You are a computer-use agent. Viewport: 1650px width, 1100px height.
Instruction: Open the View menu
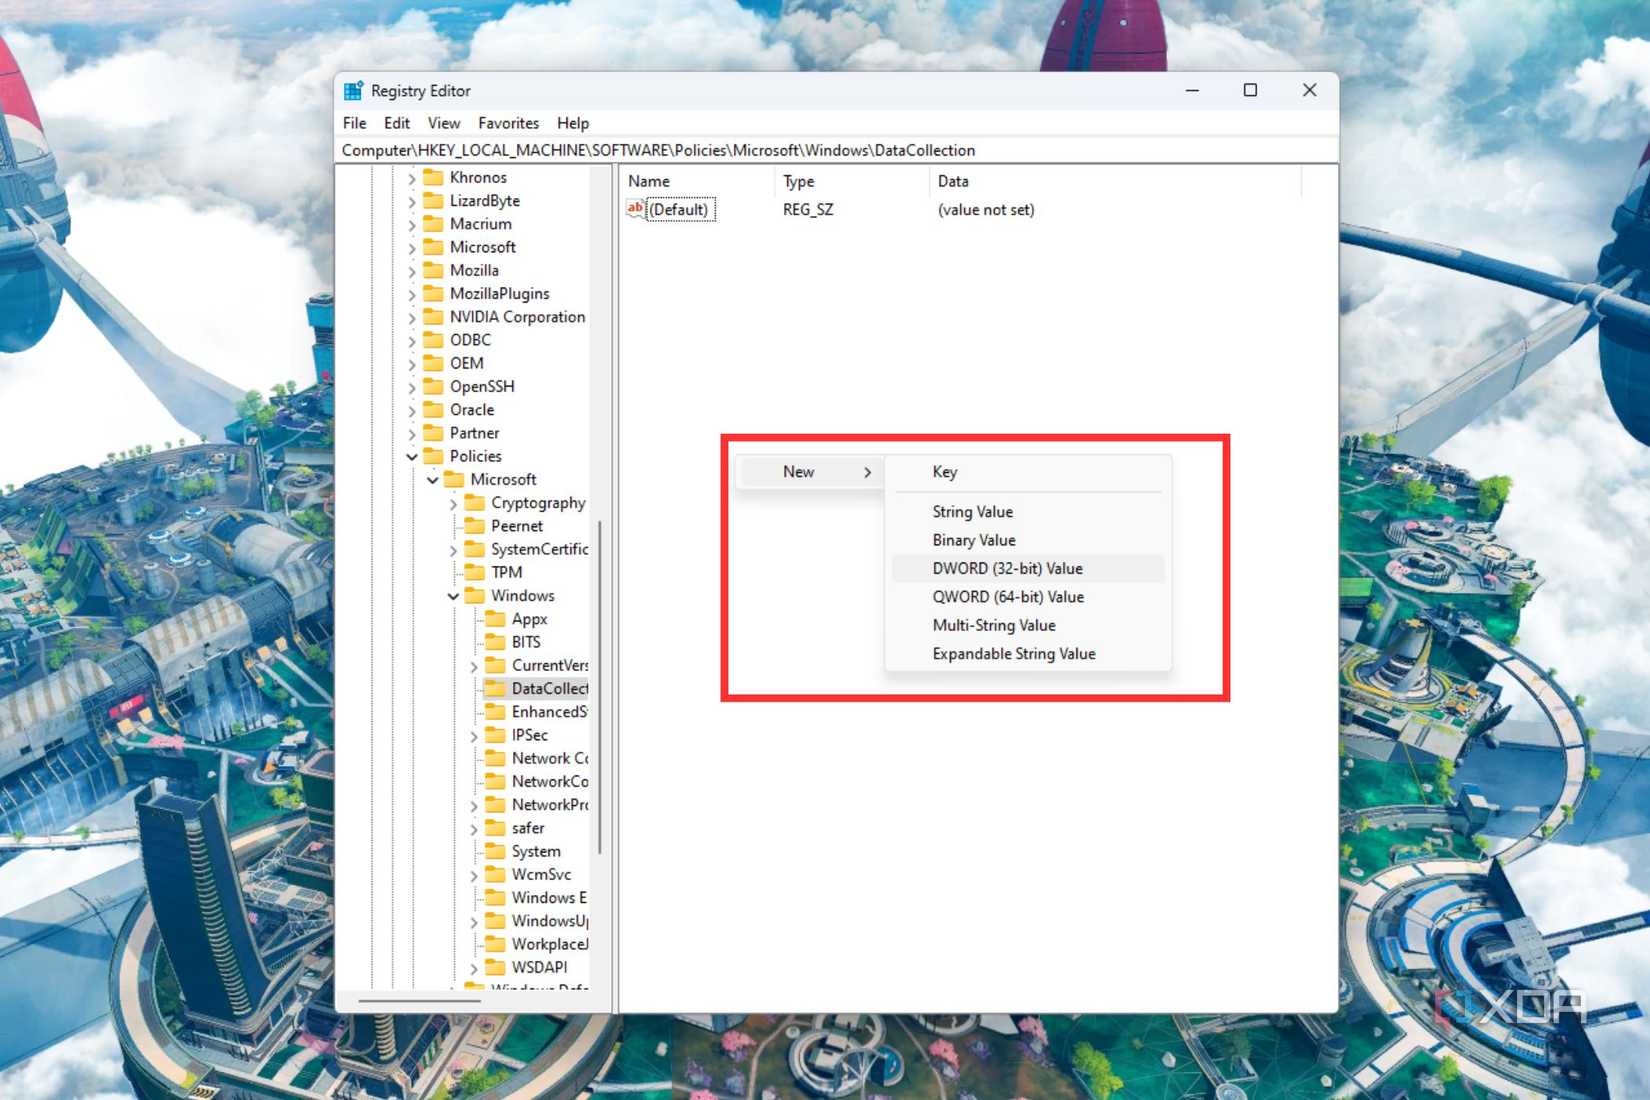point(444,123)
